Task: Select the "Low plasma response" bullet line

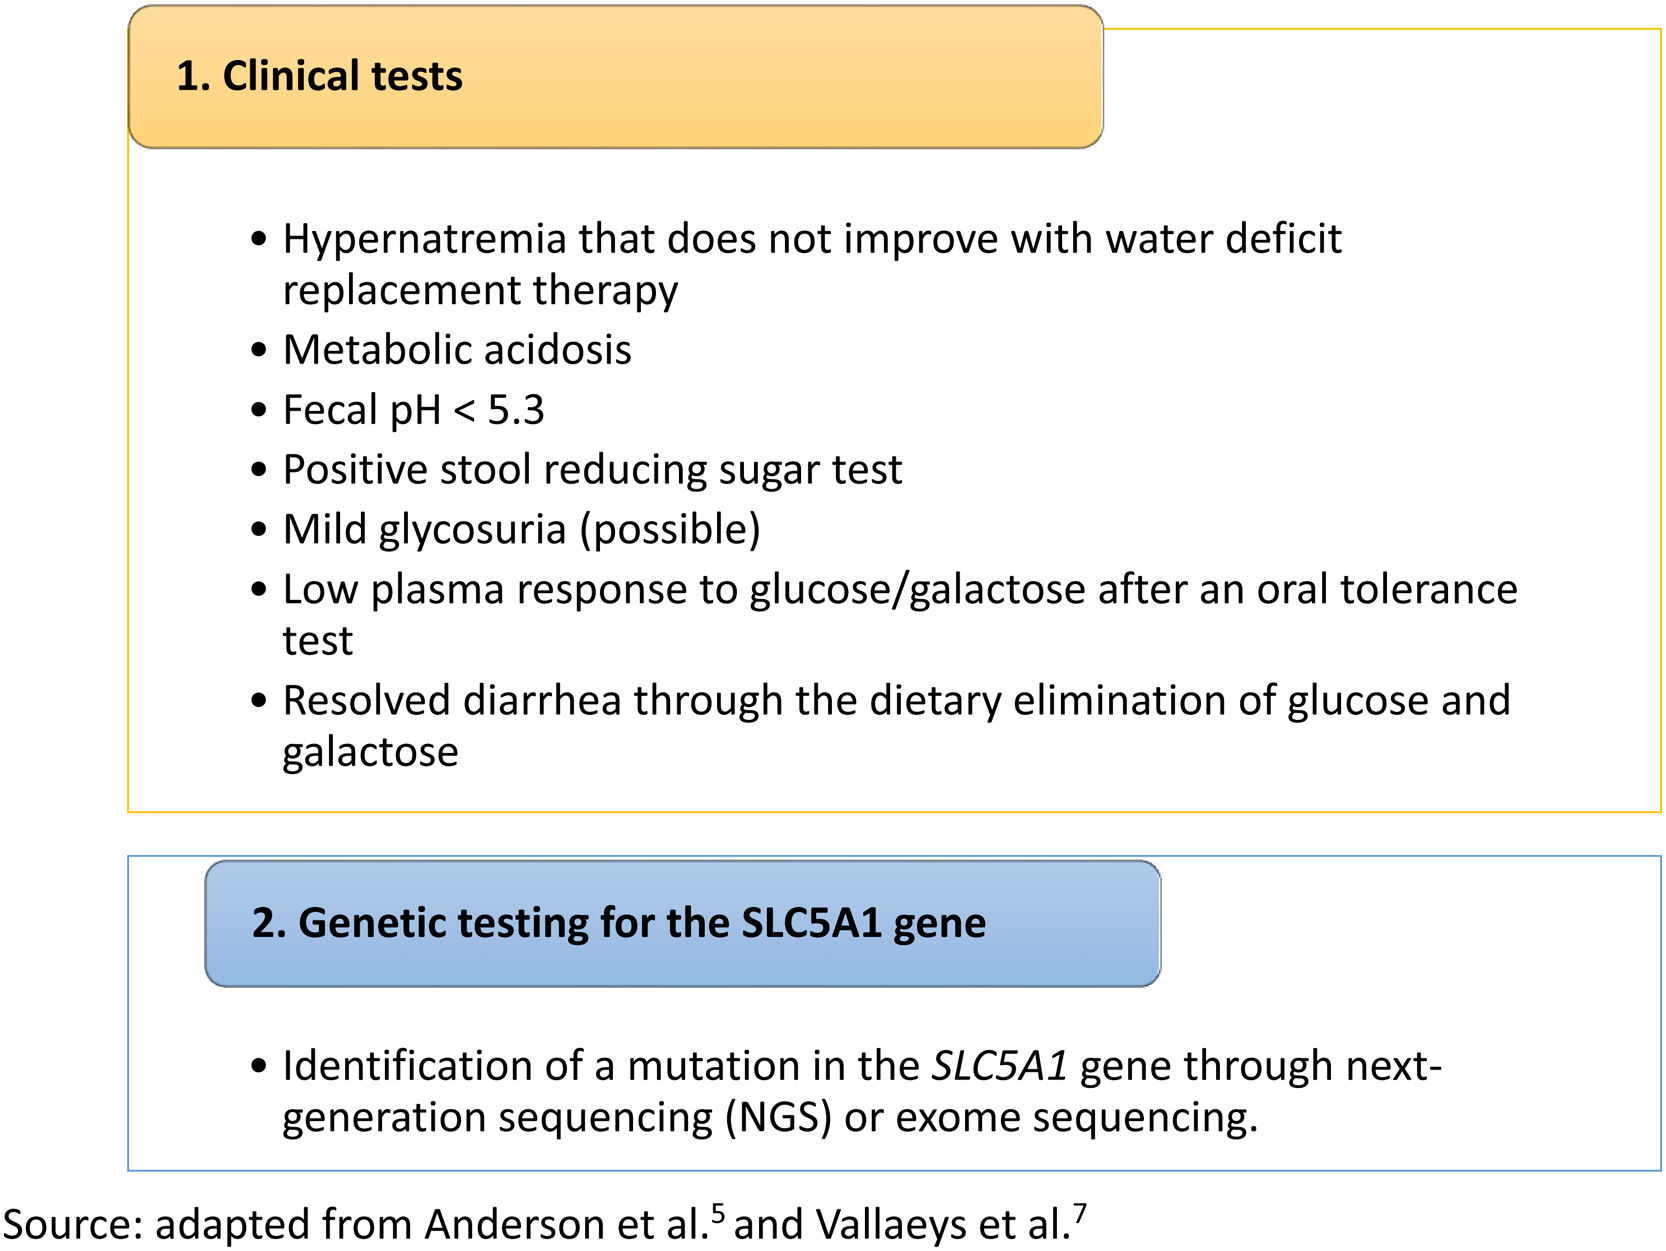Action: pos(899,590)
